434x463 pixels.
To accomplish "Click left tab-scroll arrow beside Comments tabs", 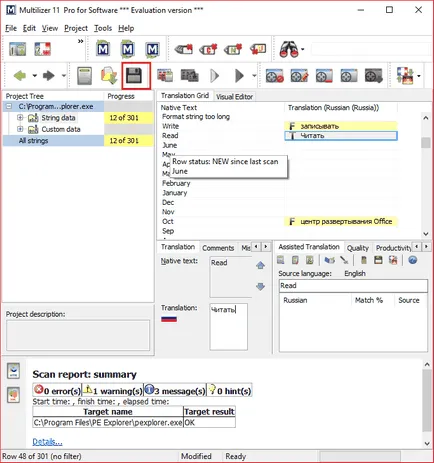I will click(x=256, y=247).
